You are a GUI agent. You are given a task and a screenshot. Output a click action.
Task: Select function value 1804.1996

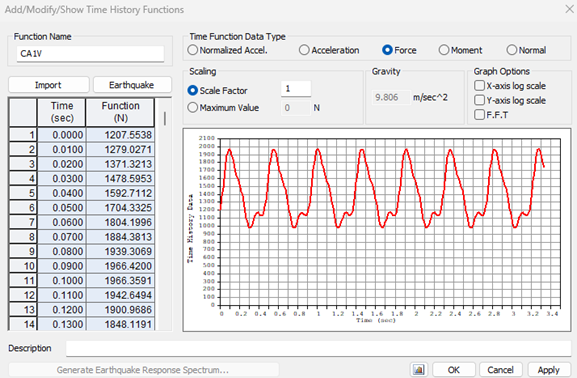tap(120, 222)
